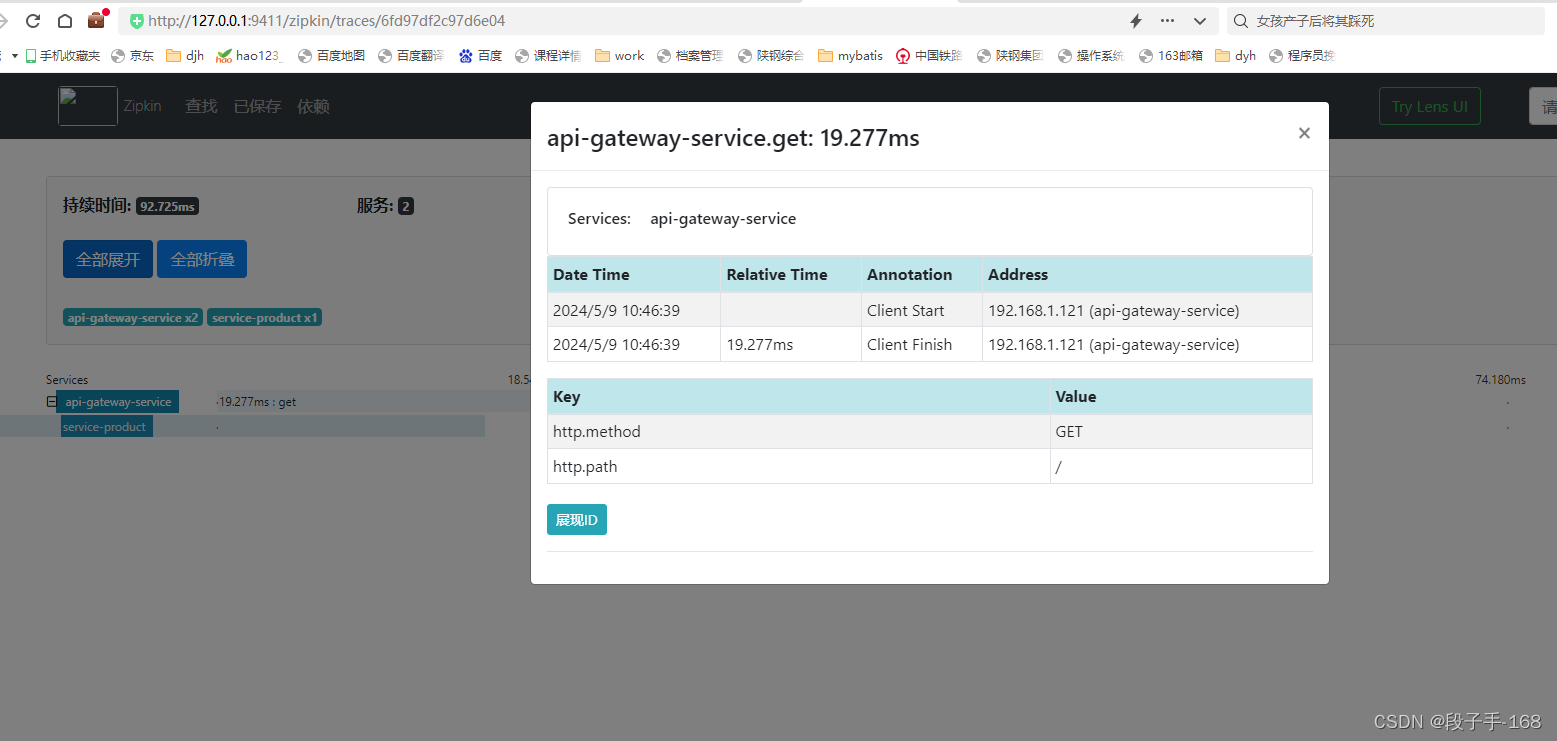Click the http.method key cell
Viewport: 1557px width, 741px height.
tap(799, 432)
